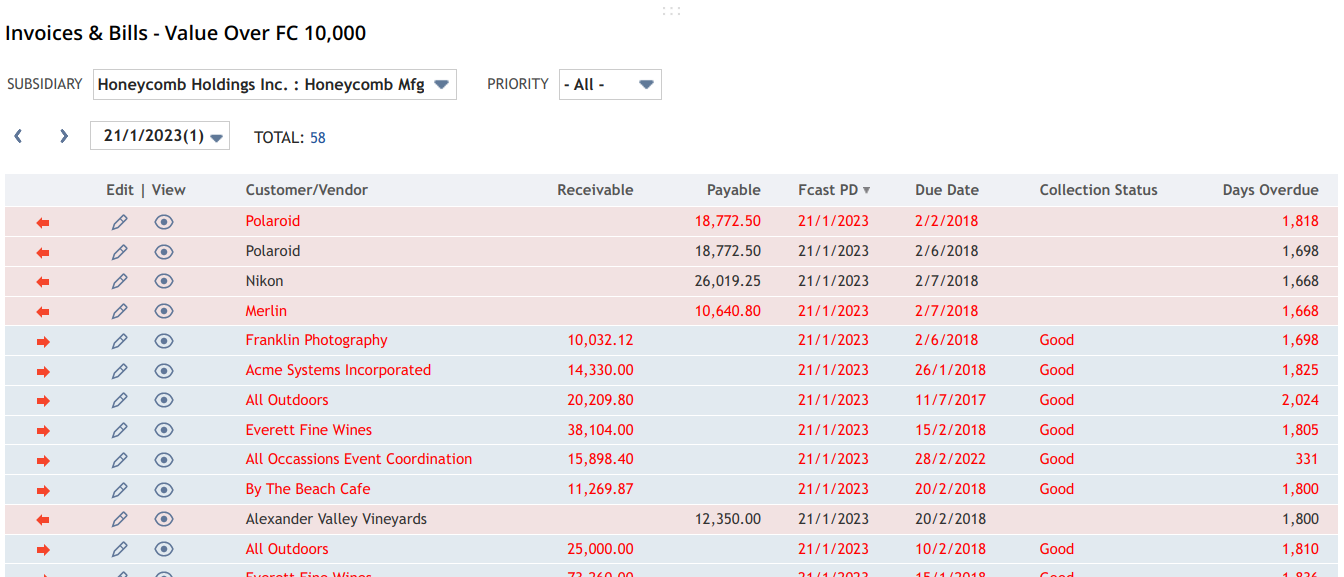The width and height of the screenshot is (1344, 577).
Task: Edit the All Outdoors 20,209.80 invoice
Action: [x=120, y=401]
